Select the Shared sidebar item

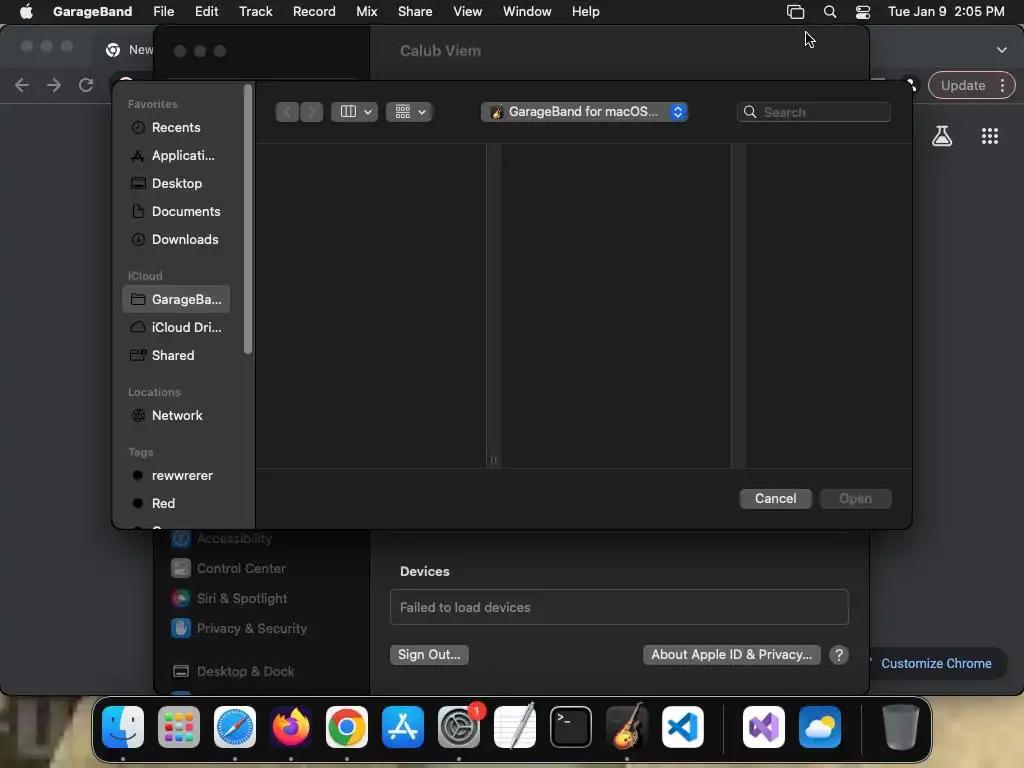tap(175, 355)
